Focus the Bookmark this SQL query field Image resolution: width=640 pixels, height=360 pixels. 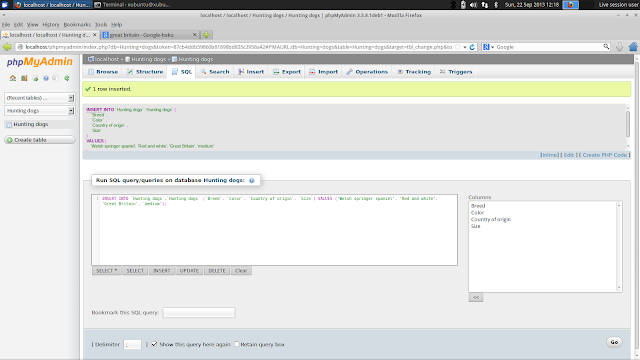tap(199, 313)
